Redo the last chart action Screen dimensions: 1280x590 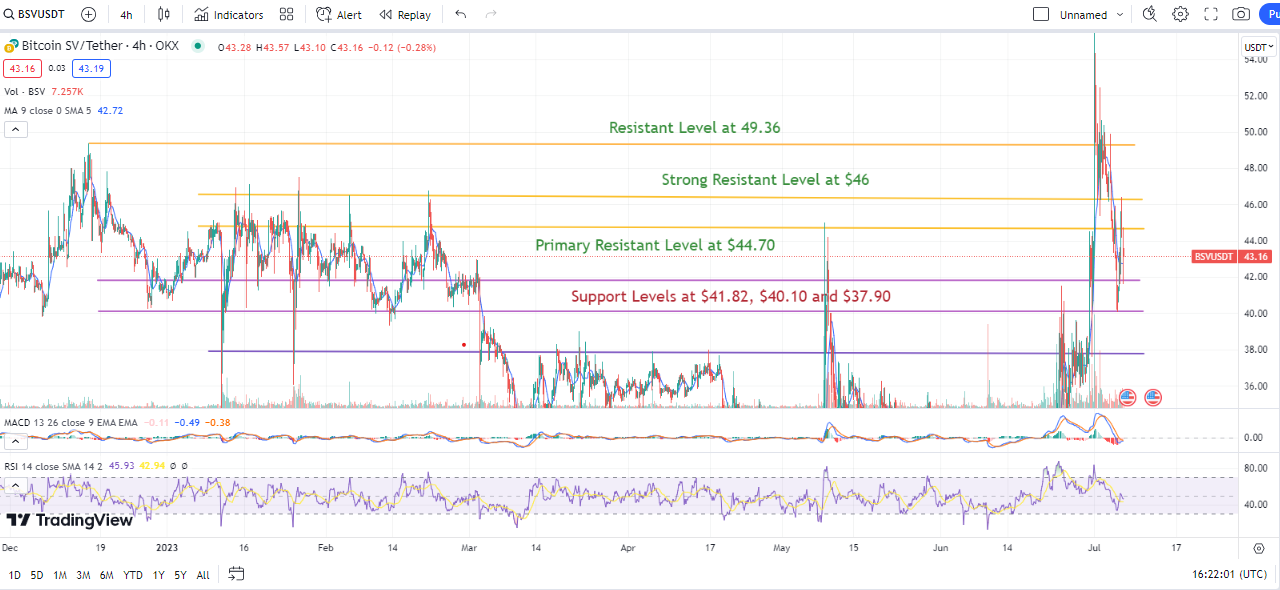coord(490,14)
